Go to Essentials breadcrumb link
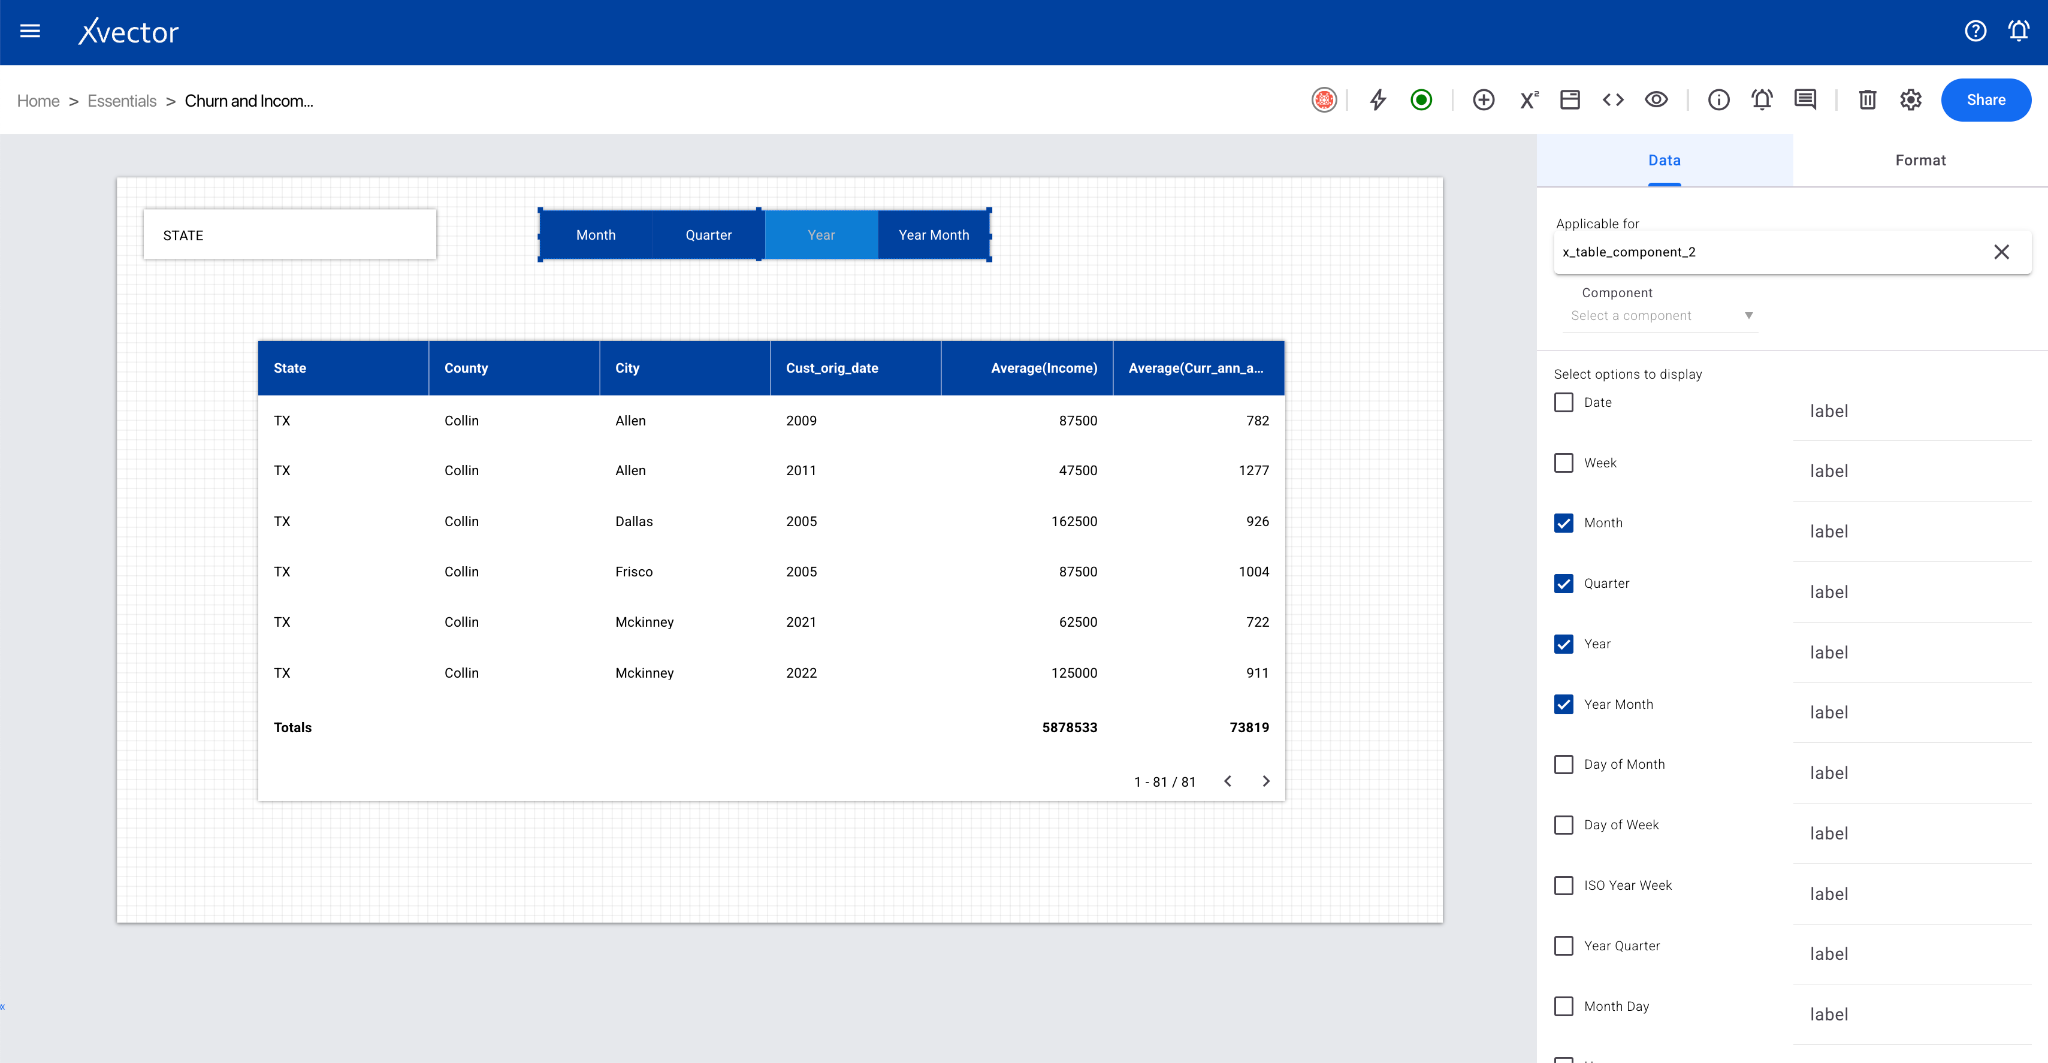 122,101
